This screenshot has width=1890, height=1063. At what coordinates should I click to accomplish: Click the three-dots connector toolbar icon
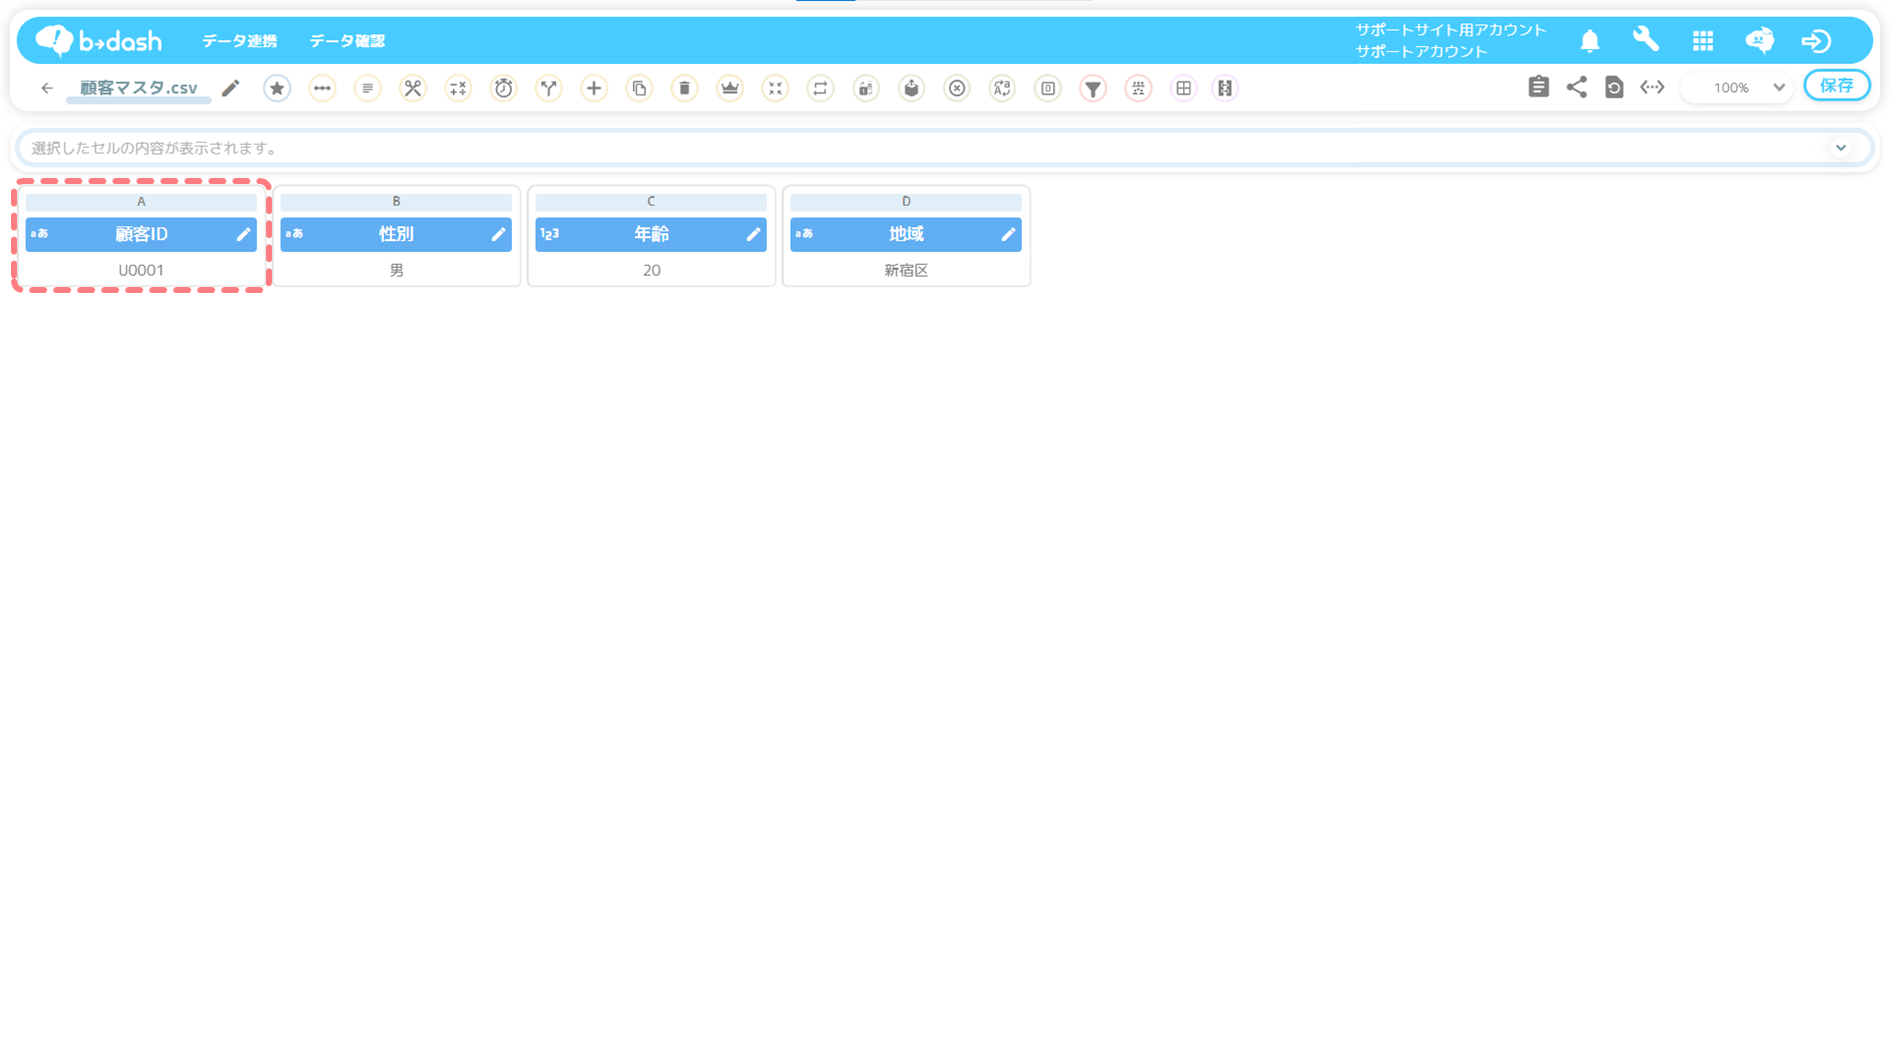322,88
